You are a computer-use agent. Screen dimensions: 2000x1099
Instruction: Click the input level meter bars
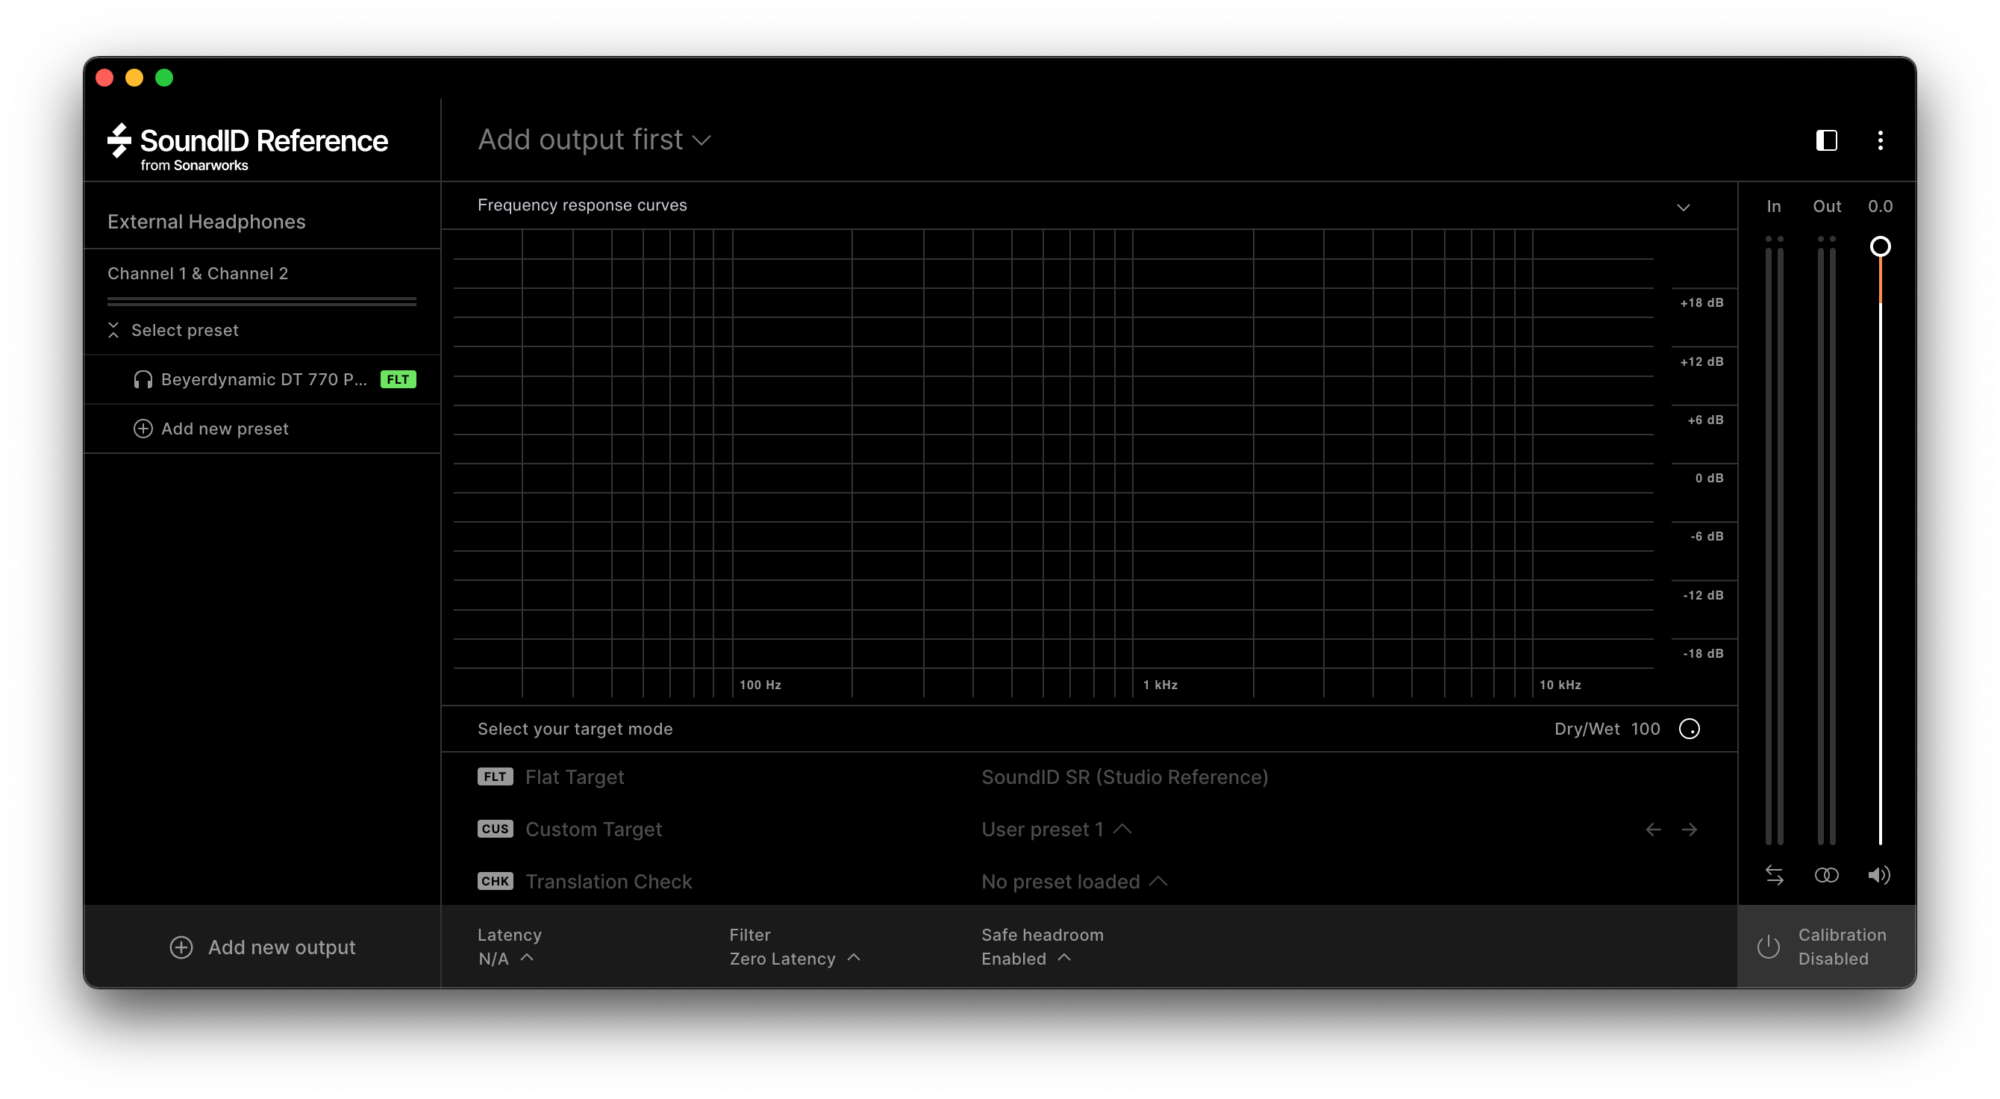point(1774,541)
